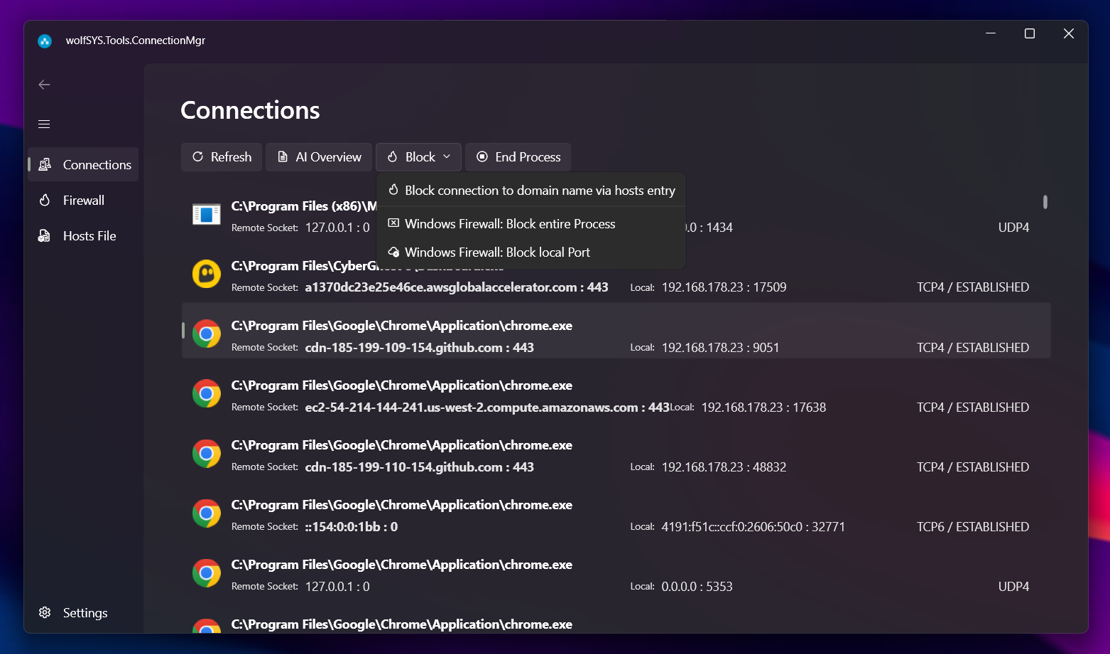Click the first process's blue window icon
Viewport: 1110px width, 654px height.
pos(206,214)
